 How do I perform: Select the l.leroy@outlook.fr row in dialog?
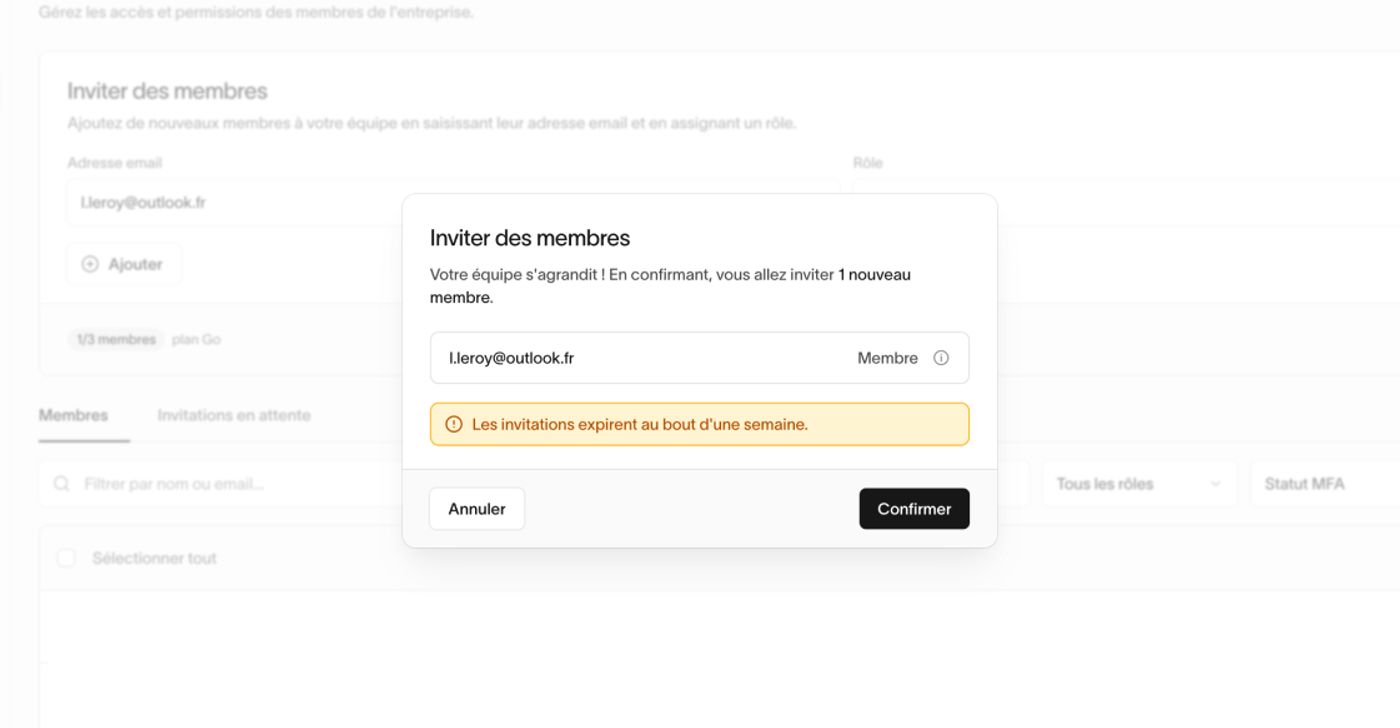[700, 358]
